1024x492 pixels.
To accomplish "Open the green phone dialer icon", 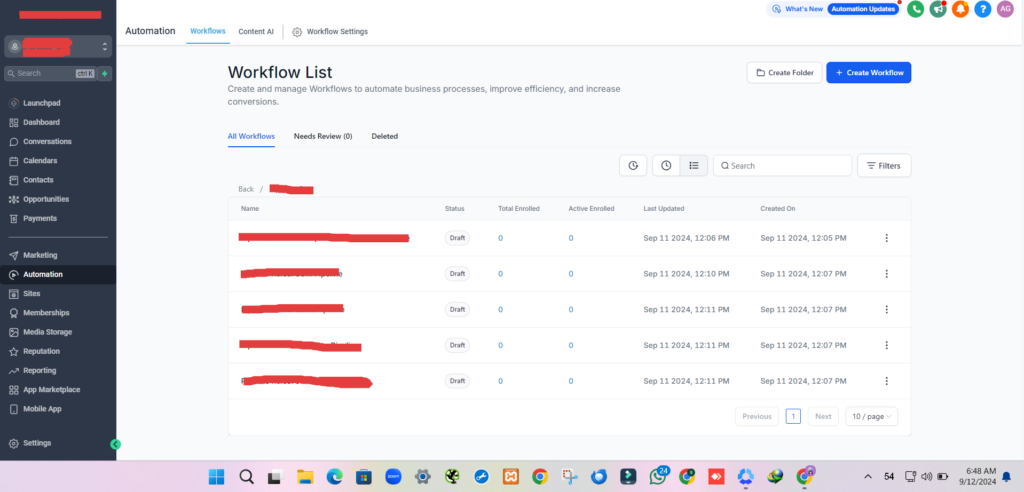I will [x=916, y=9].
